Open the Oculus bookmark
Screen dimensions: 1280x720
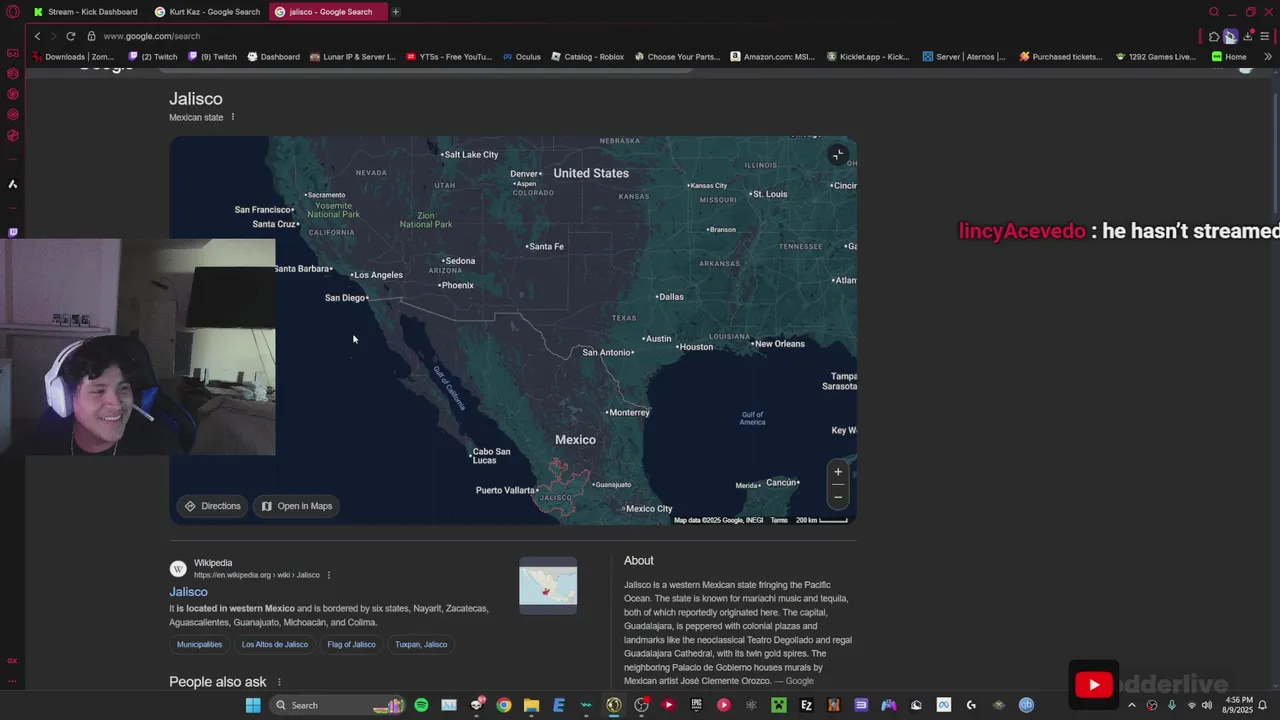click(x=521, y=57)
